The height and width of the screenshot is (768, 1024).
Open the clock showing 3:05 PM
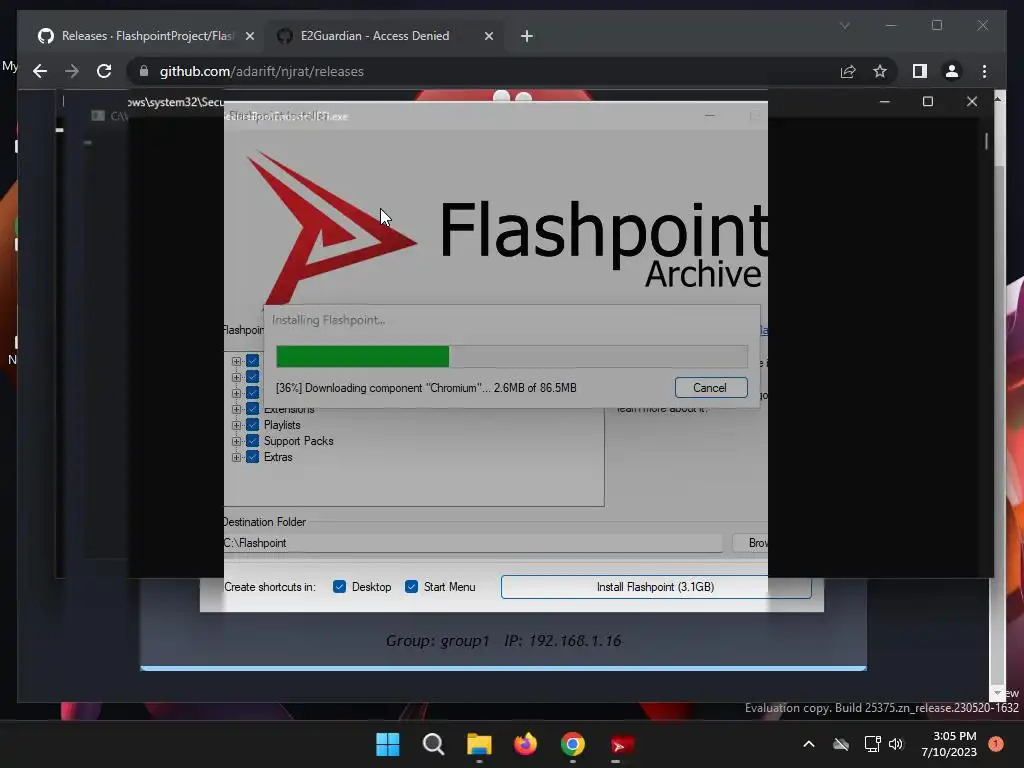pos(949,744)
